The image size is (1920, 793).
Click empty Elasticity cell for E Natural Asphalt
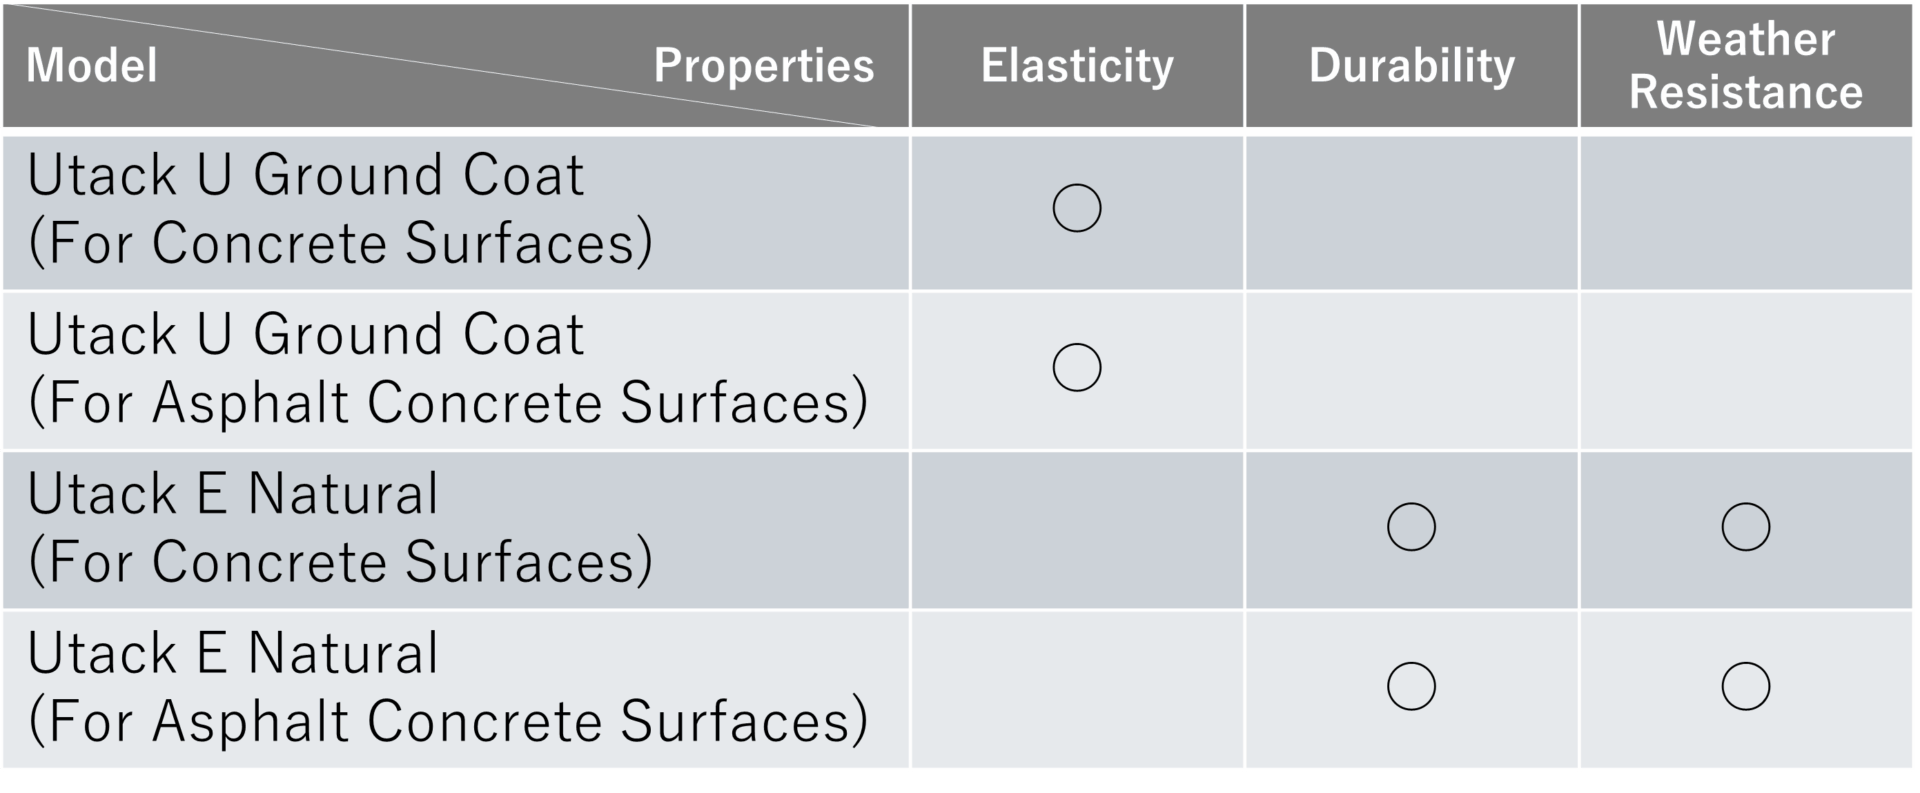[x=1077, y=688]
